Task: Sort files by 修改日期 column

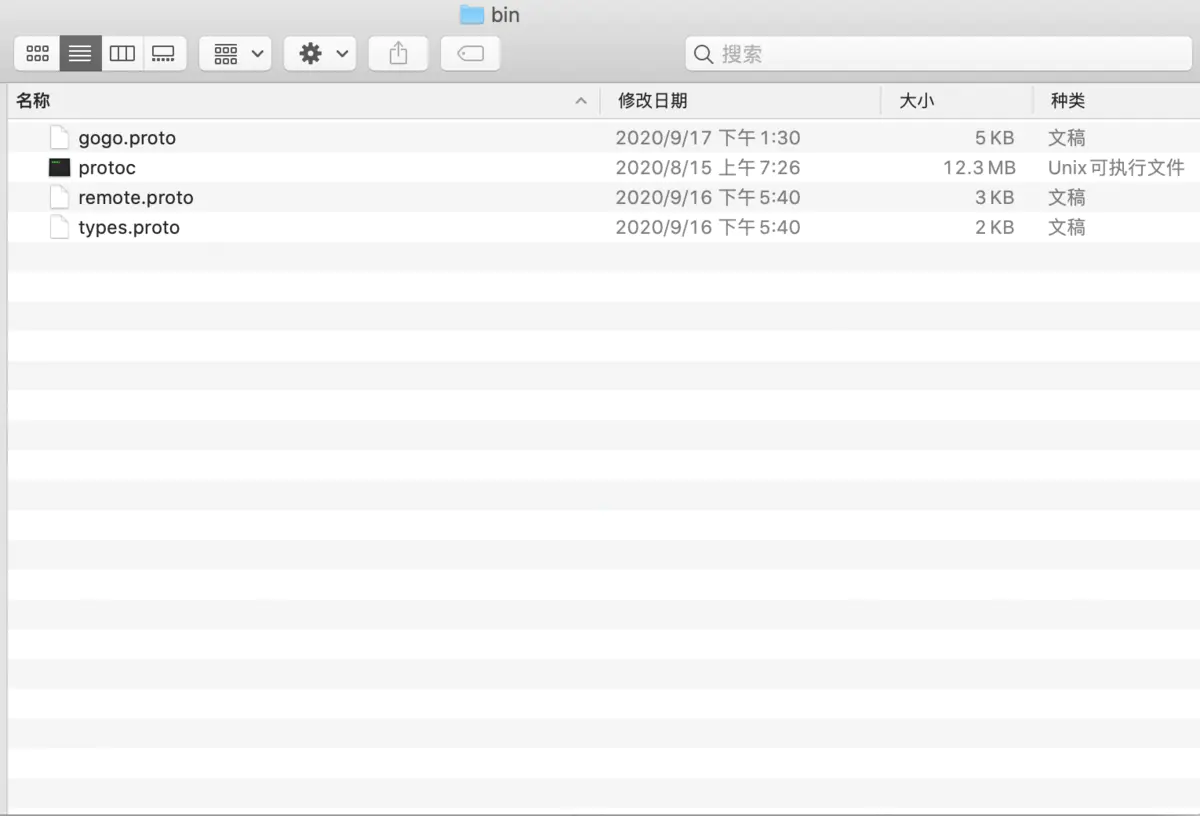Action: point(653,100)
